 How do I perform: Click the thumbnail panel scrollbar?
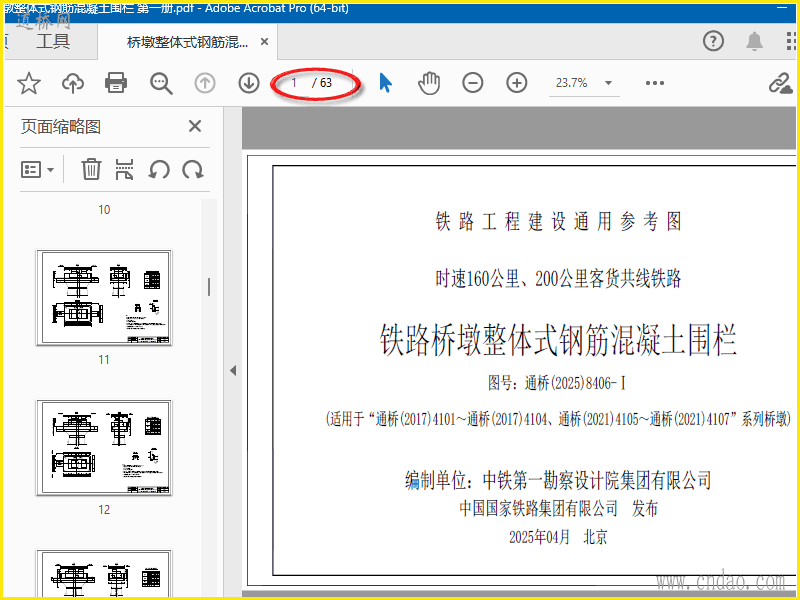coord(209,287)
